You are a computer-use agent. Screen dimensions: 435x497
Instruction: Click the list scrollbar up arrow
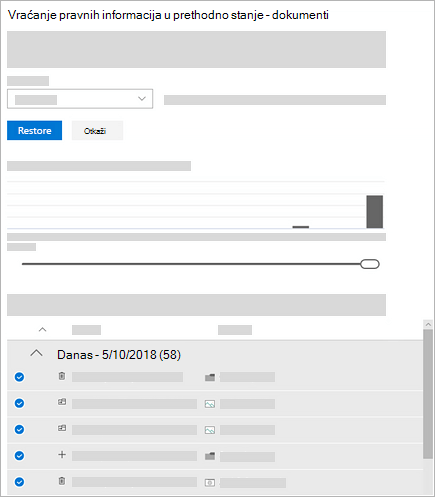428,324
